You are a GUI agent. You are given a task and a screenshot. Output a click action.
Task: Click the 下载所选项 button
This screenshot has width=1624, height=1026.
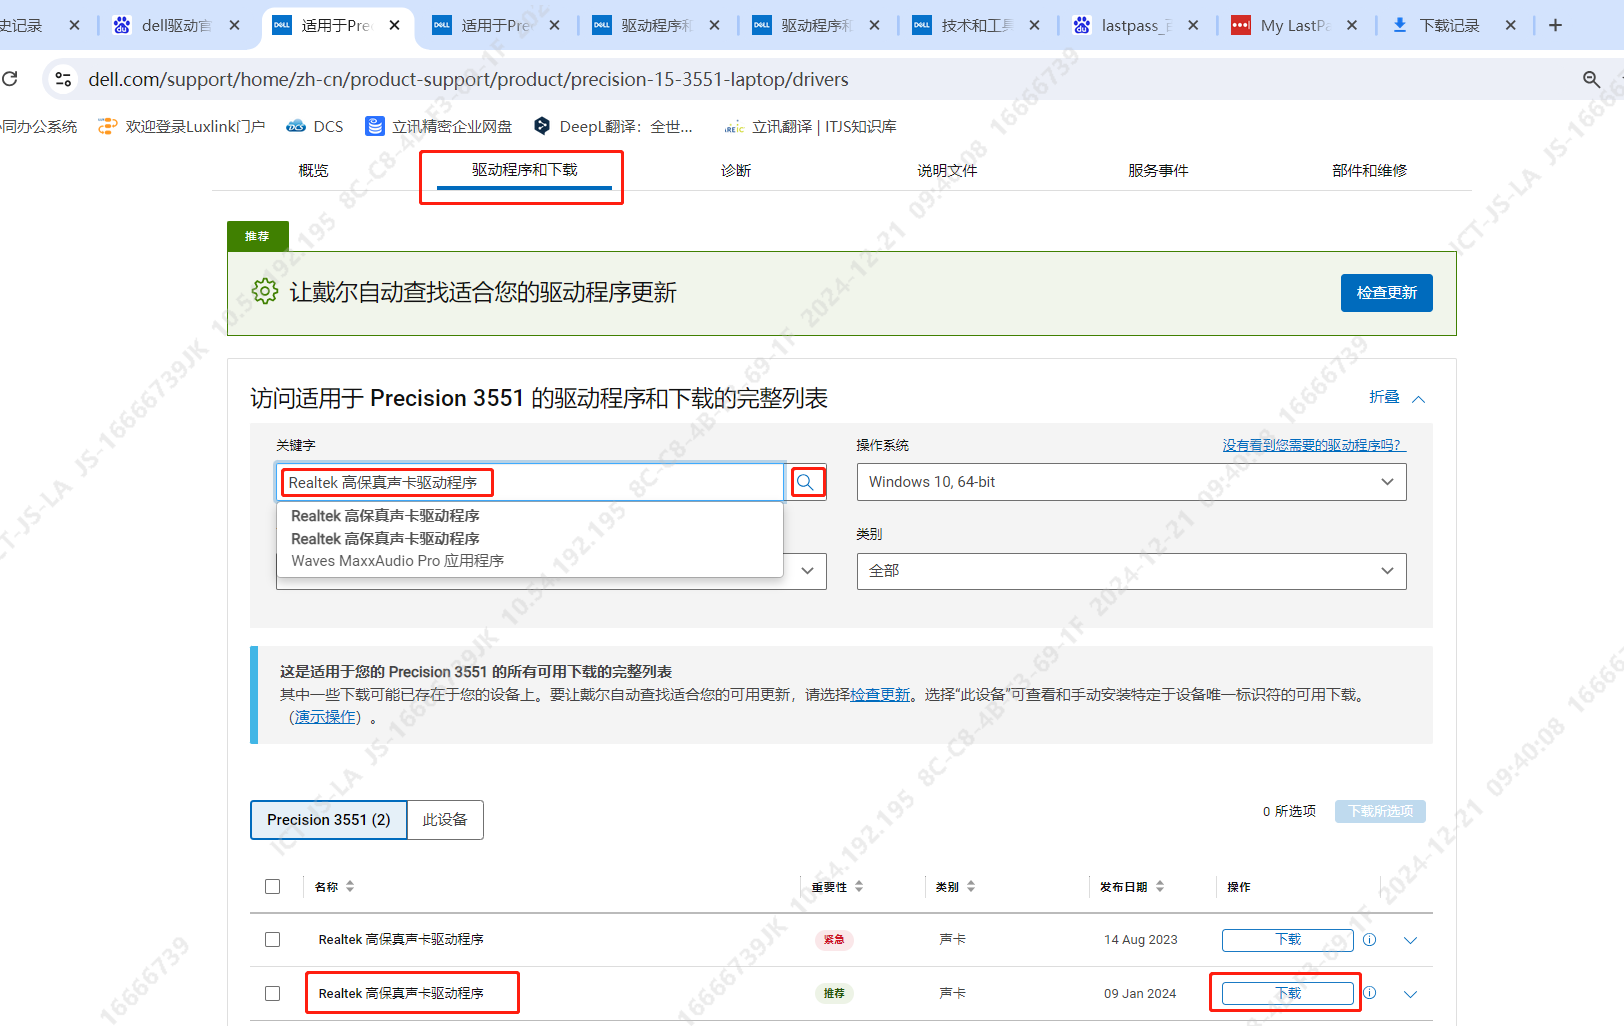tap(1380, 811)
